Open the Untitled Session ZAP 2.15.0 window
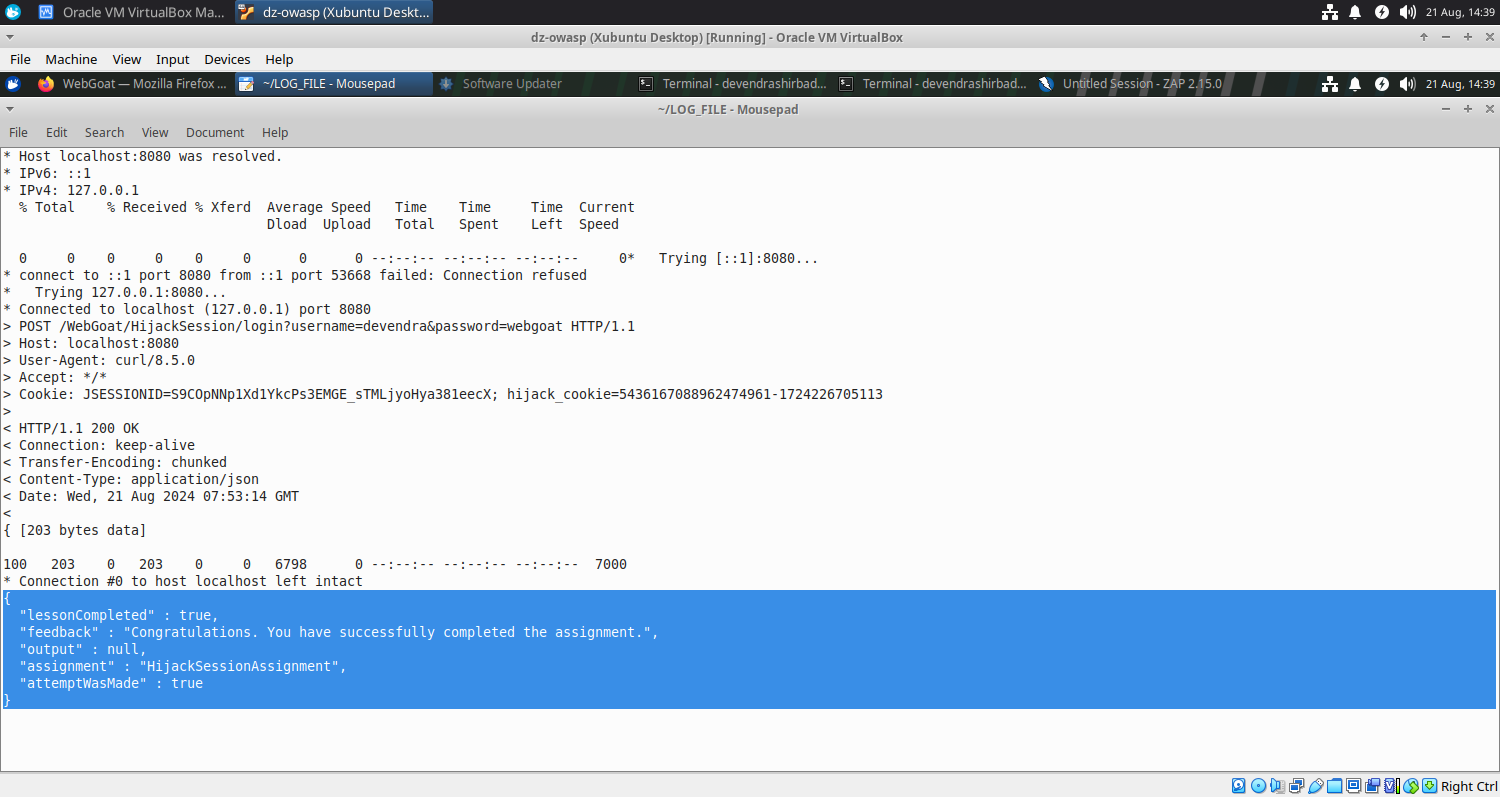This screenshot has height=797, width=1500. [x=1134, y=84]
